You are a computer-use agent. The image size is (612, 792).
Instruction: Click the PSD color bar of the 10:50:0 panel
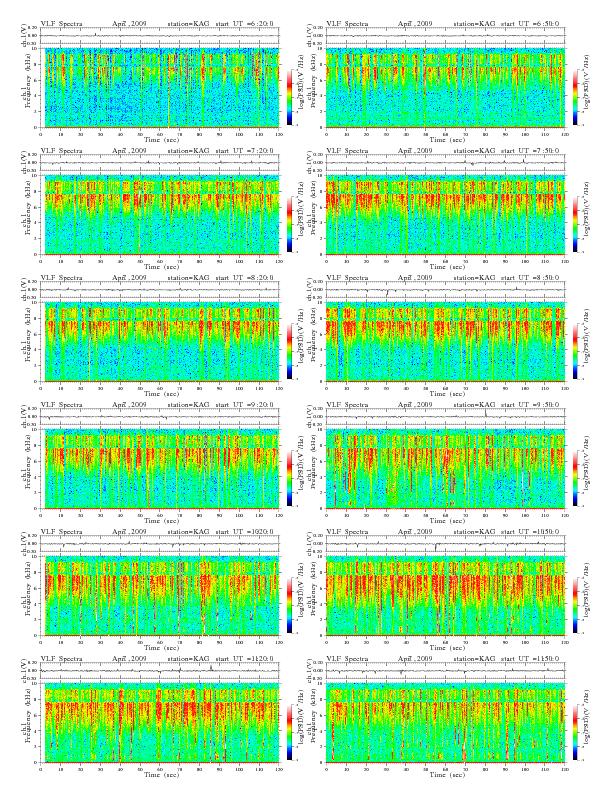[x=576, y=606]
